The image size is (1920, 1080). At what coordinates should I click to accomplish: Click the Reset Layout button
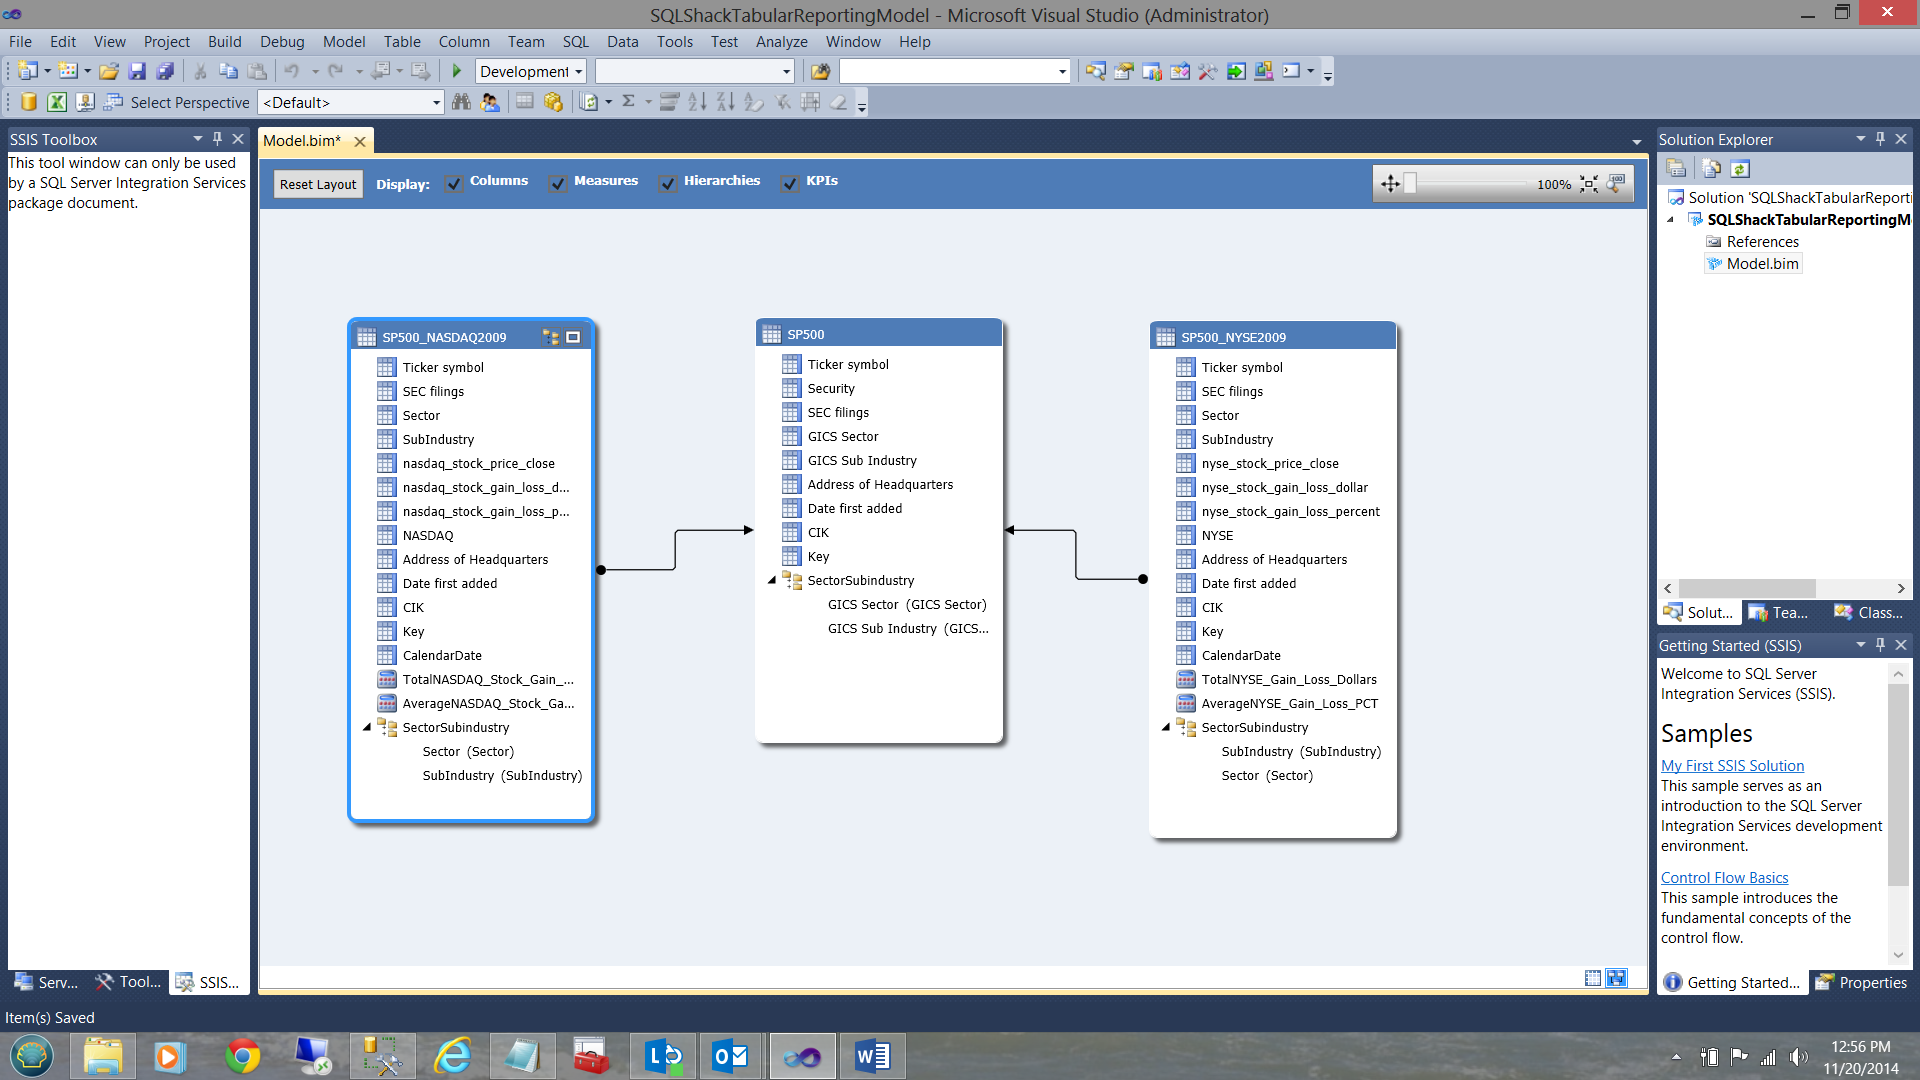click(x=317, y=184)
